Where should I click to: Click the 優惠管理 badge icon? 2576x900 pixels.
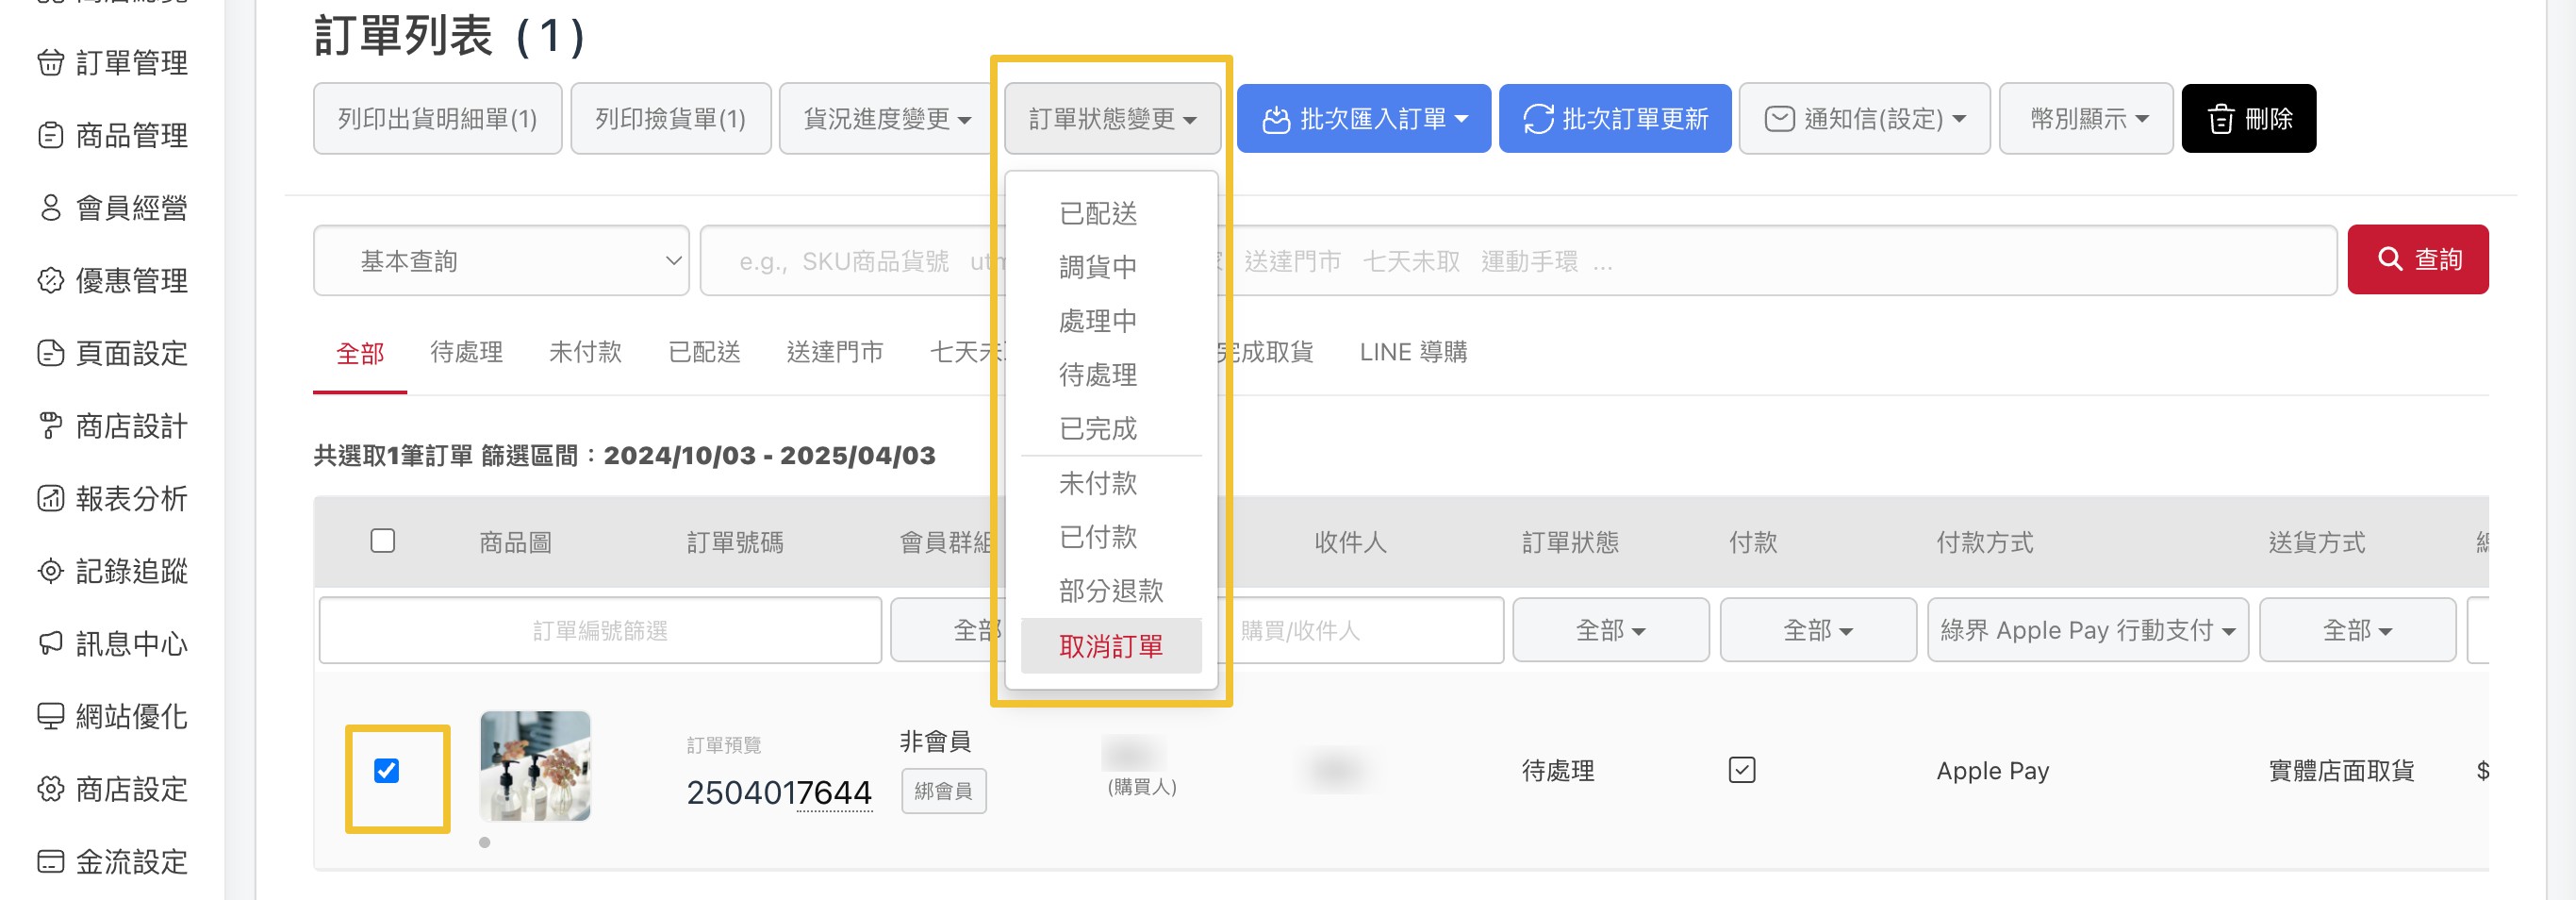coord(50,281)
